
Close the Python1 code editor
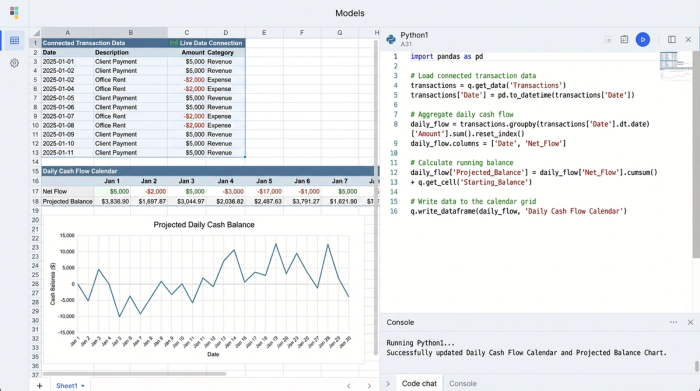click(688, 39)
